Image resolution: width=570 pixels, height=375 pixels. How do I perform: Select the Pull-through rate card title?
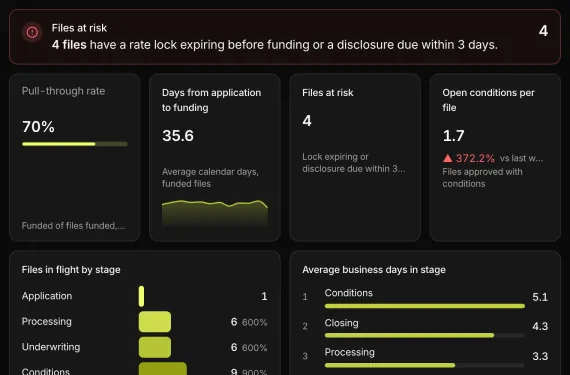(x=63, y=91)
